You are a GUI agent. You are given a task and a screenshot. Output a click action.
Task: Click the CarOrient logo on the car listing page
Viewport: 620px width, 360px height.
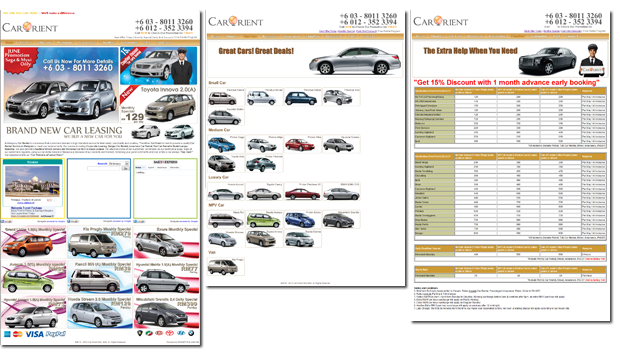(x=236, y=21)
